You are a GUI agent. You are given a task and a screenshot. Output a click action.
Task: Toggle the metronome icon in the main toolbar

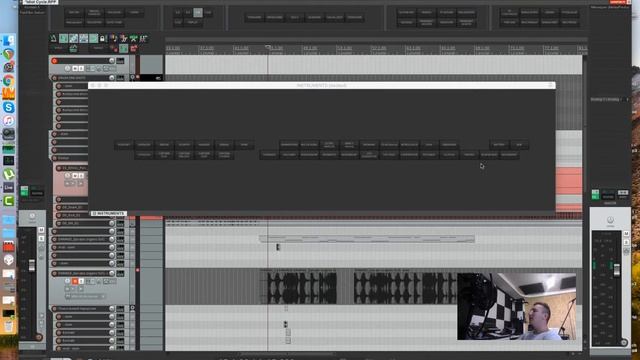pos(53,38)
